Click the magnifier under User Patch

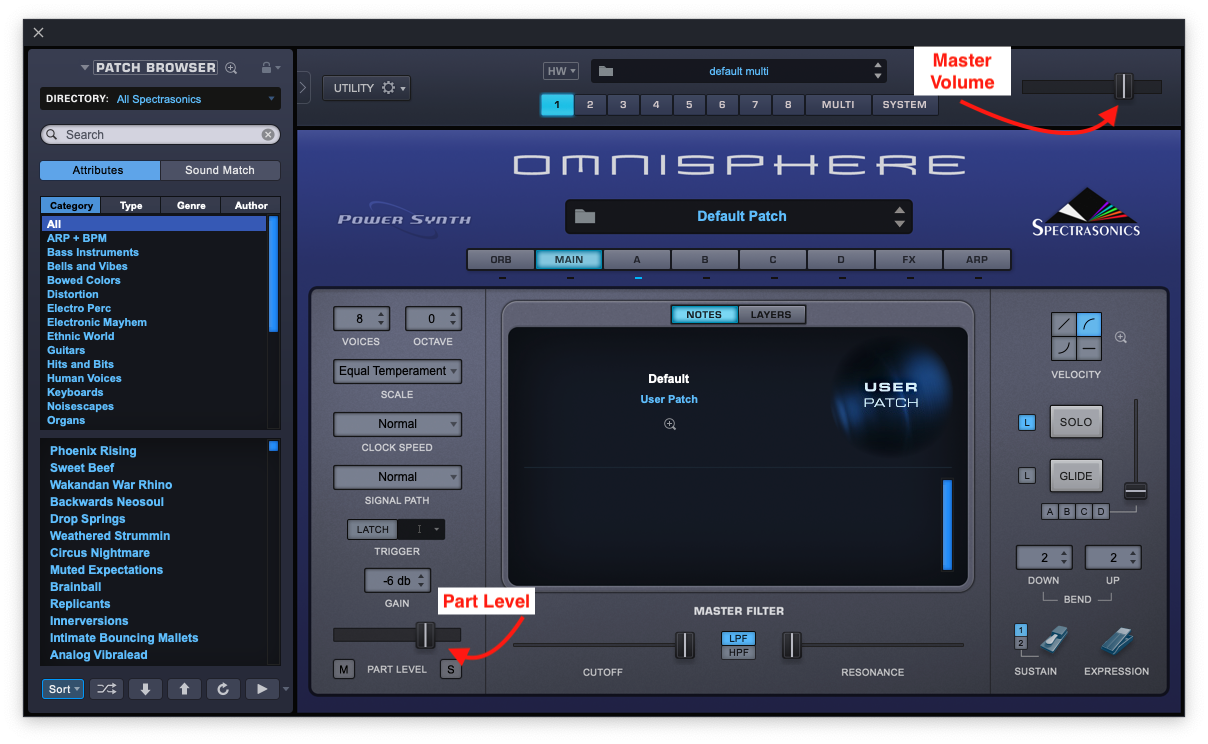click(670, 424)
